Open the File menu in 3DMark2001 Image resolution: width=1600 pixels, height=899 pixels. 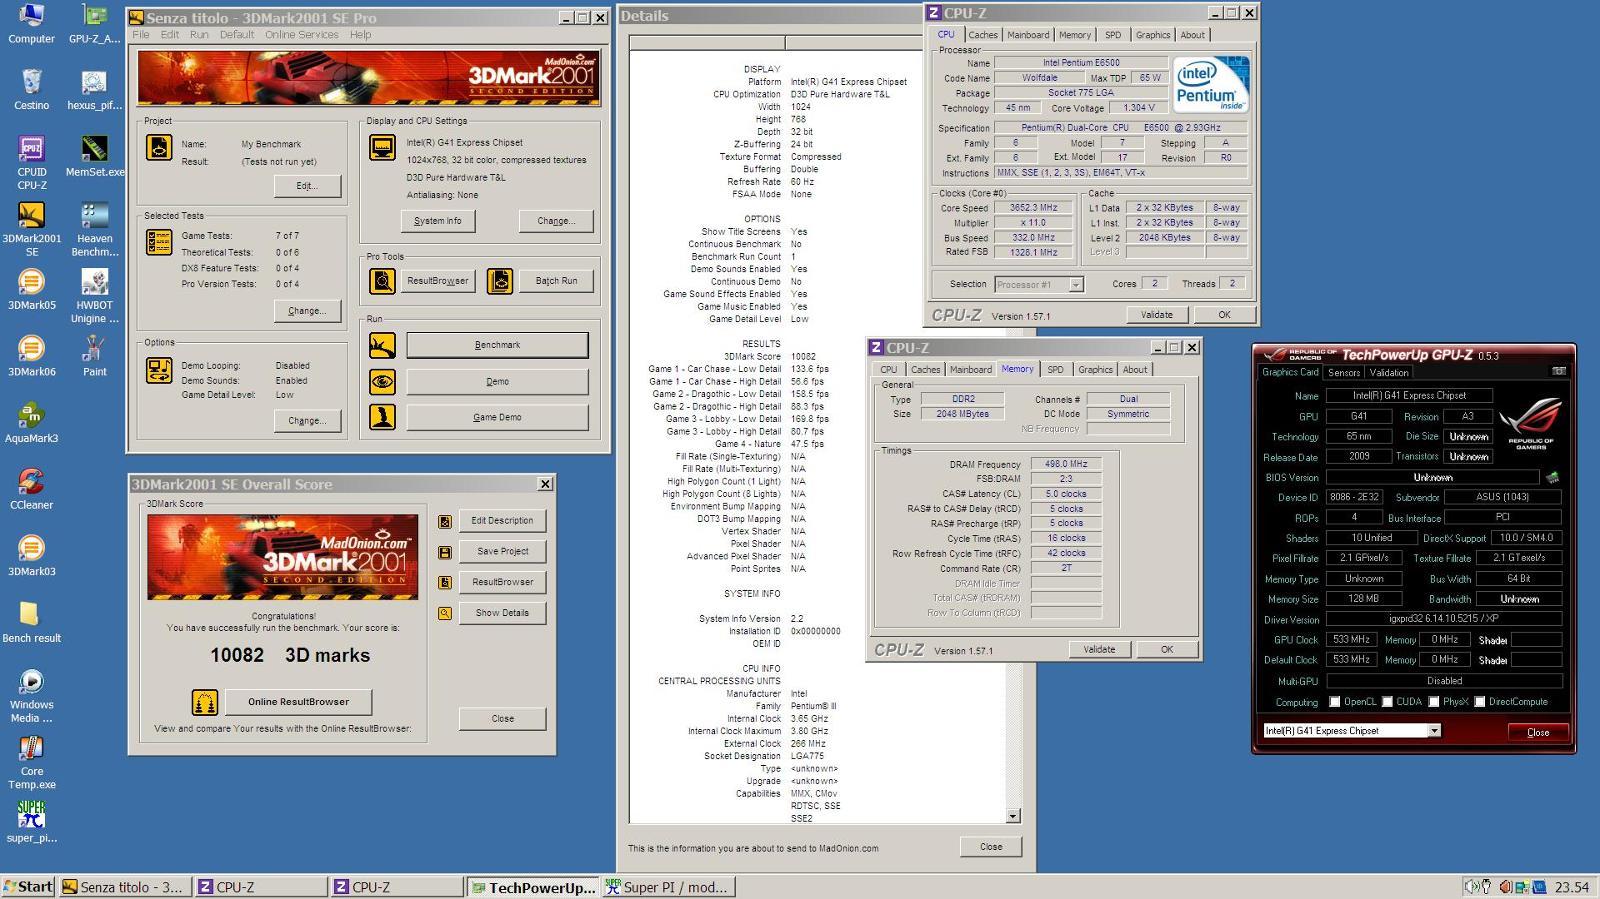click(x=141, y=34)
